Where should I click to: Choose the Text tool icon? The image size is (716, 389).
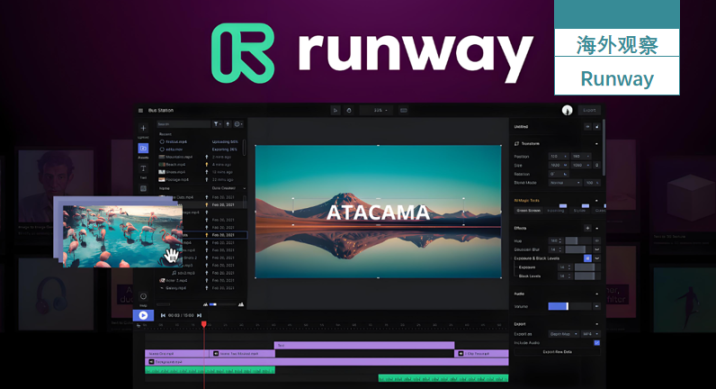[x=143, y=169]
